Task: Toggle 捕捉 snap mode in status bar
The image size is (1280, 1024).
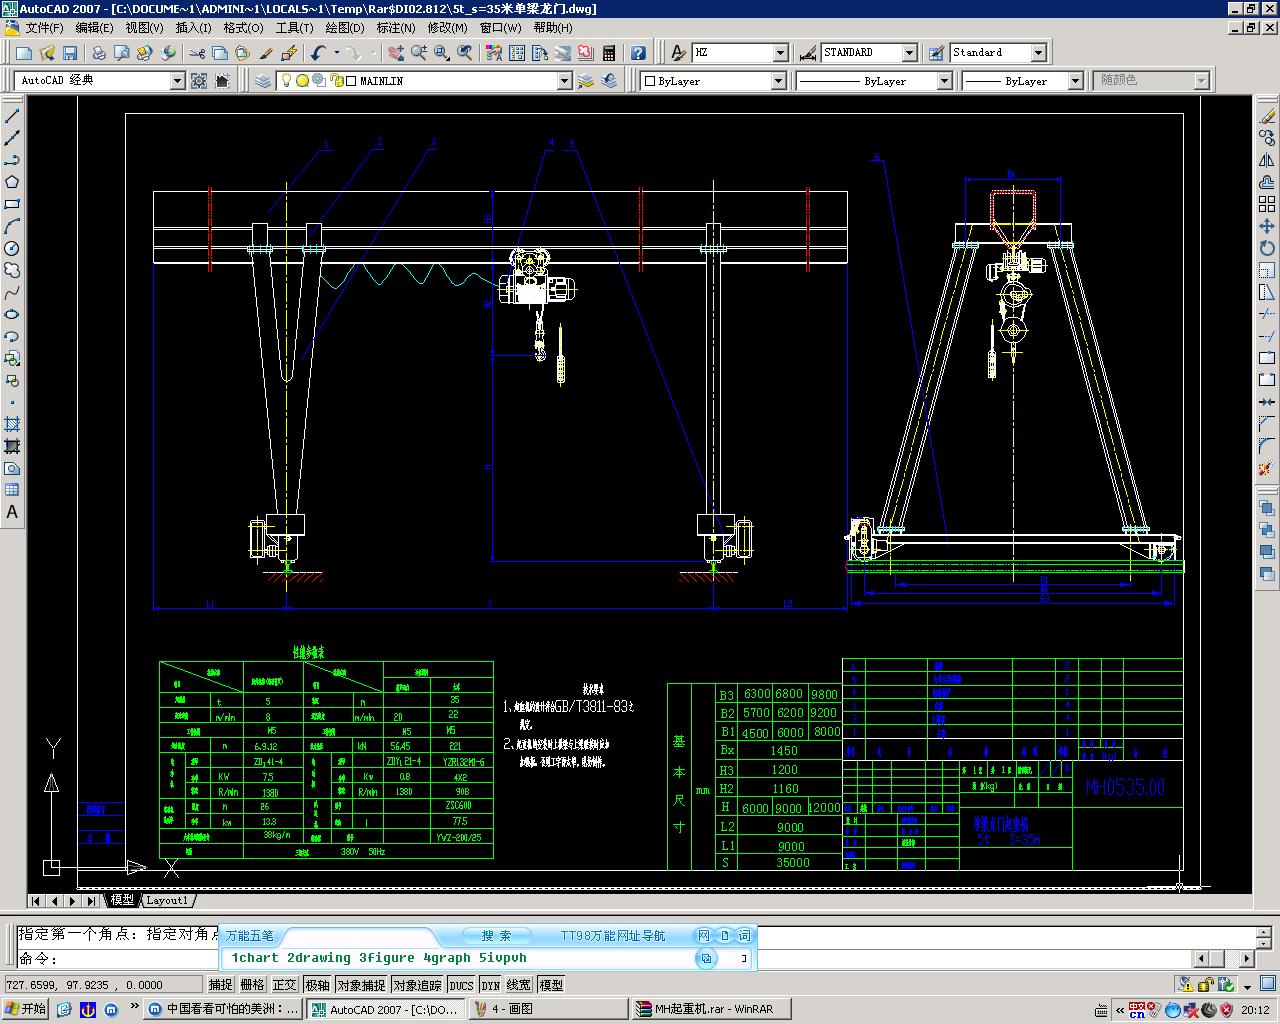Action: pos(220,985)
